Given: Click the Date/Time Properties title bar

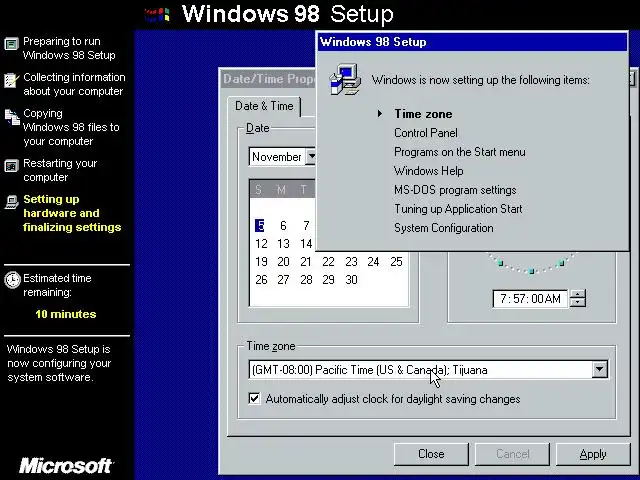Looking at the screenshot, I should coord(268,79).
